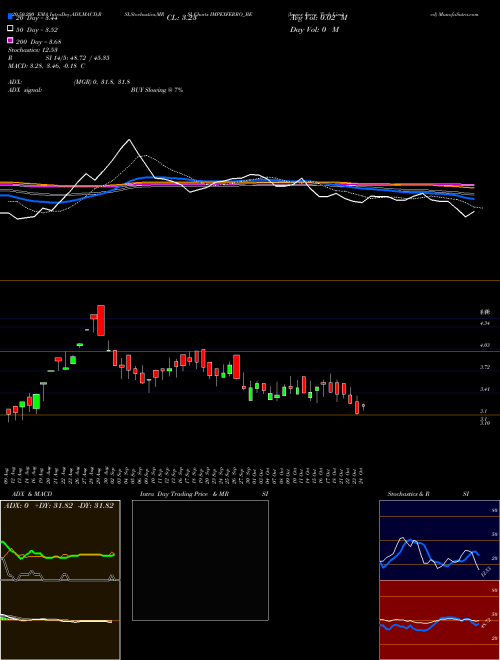500x660 pixels.
Task: Open the blue Stochastics mini chart
Action: pyautogui.click(x=439, y=540)
